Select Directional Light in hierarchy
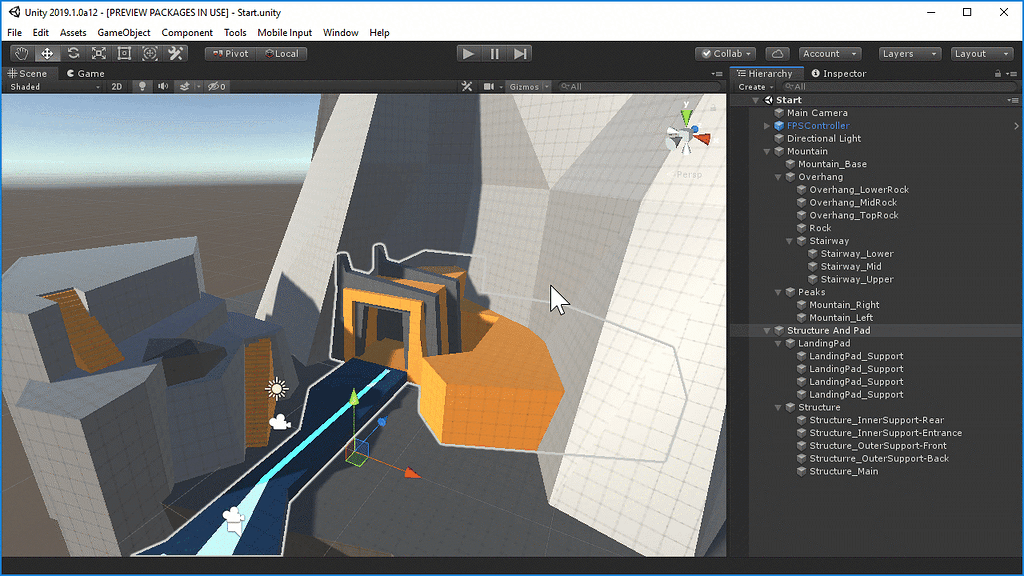 point(824,138)
